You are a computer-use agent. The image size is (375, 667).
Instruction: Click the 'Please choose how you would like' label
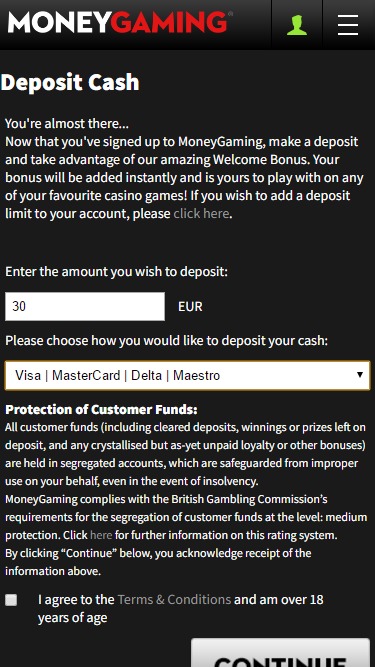(x=166, y=341)
